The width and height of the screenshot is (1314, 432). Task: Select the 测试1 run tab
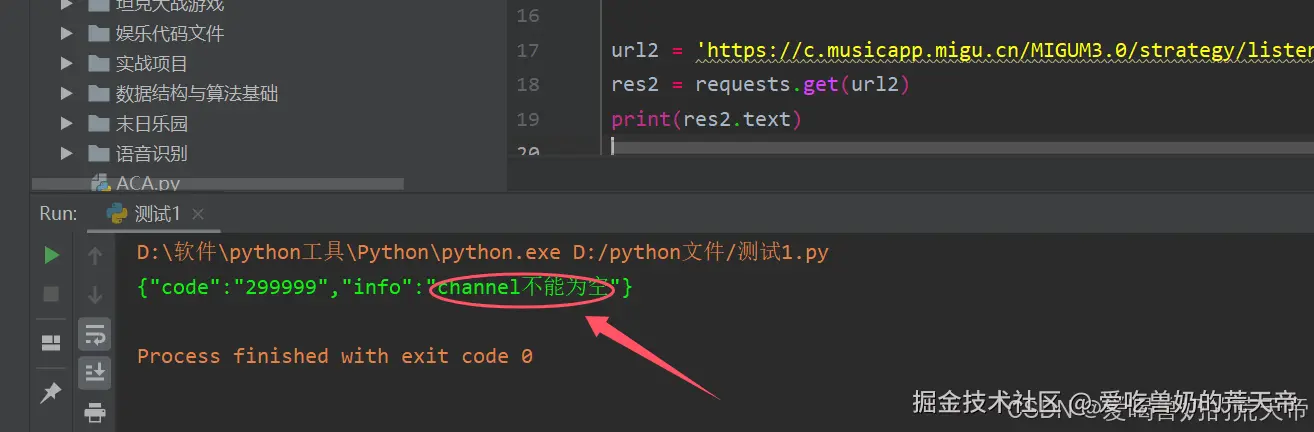(x=155, y=214)
